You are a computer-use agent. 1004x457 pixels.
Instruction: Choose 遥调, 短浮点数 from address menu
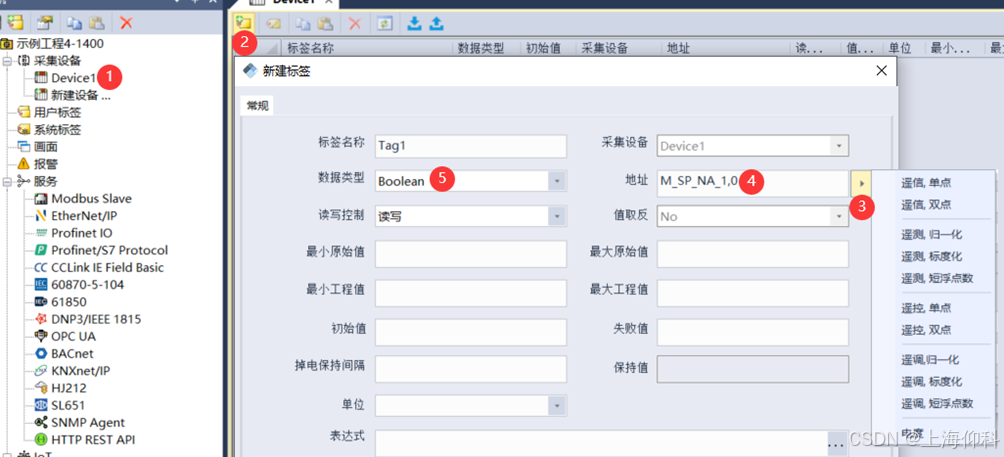point(937,403)
